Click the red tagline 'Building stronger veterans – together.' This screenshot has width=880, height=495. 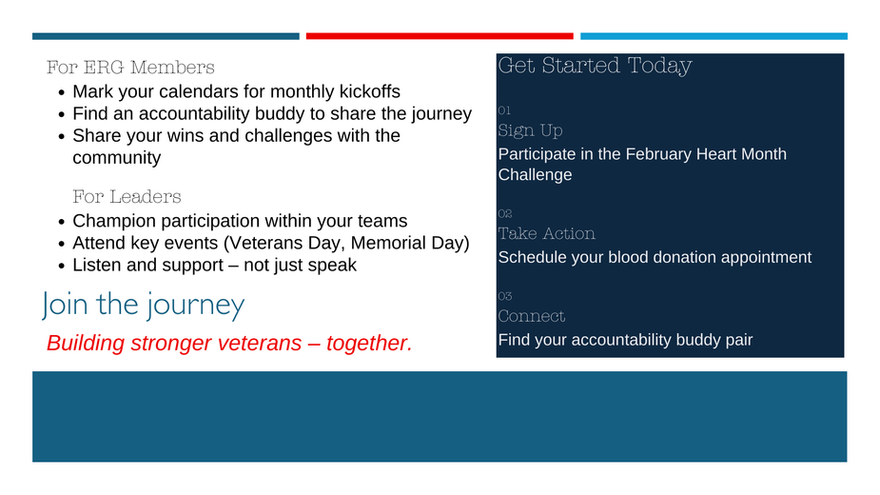[229, 343]
